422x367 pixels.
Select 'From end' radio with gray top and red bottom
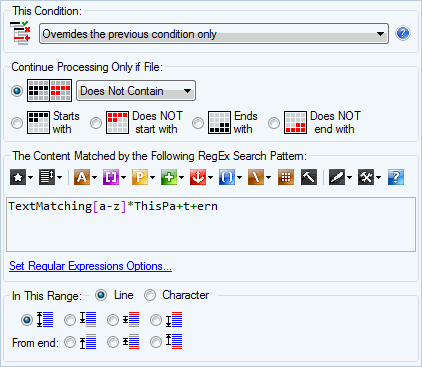click(113, 342)
